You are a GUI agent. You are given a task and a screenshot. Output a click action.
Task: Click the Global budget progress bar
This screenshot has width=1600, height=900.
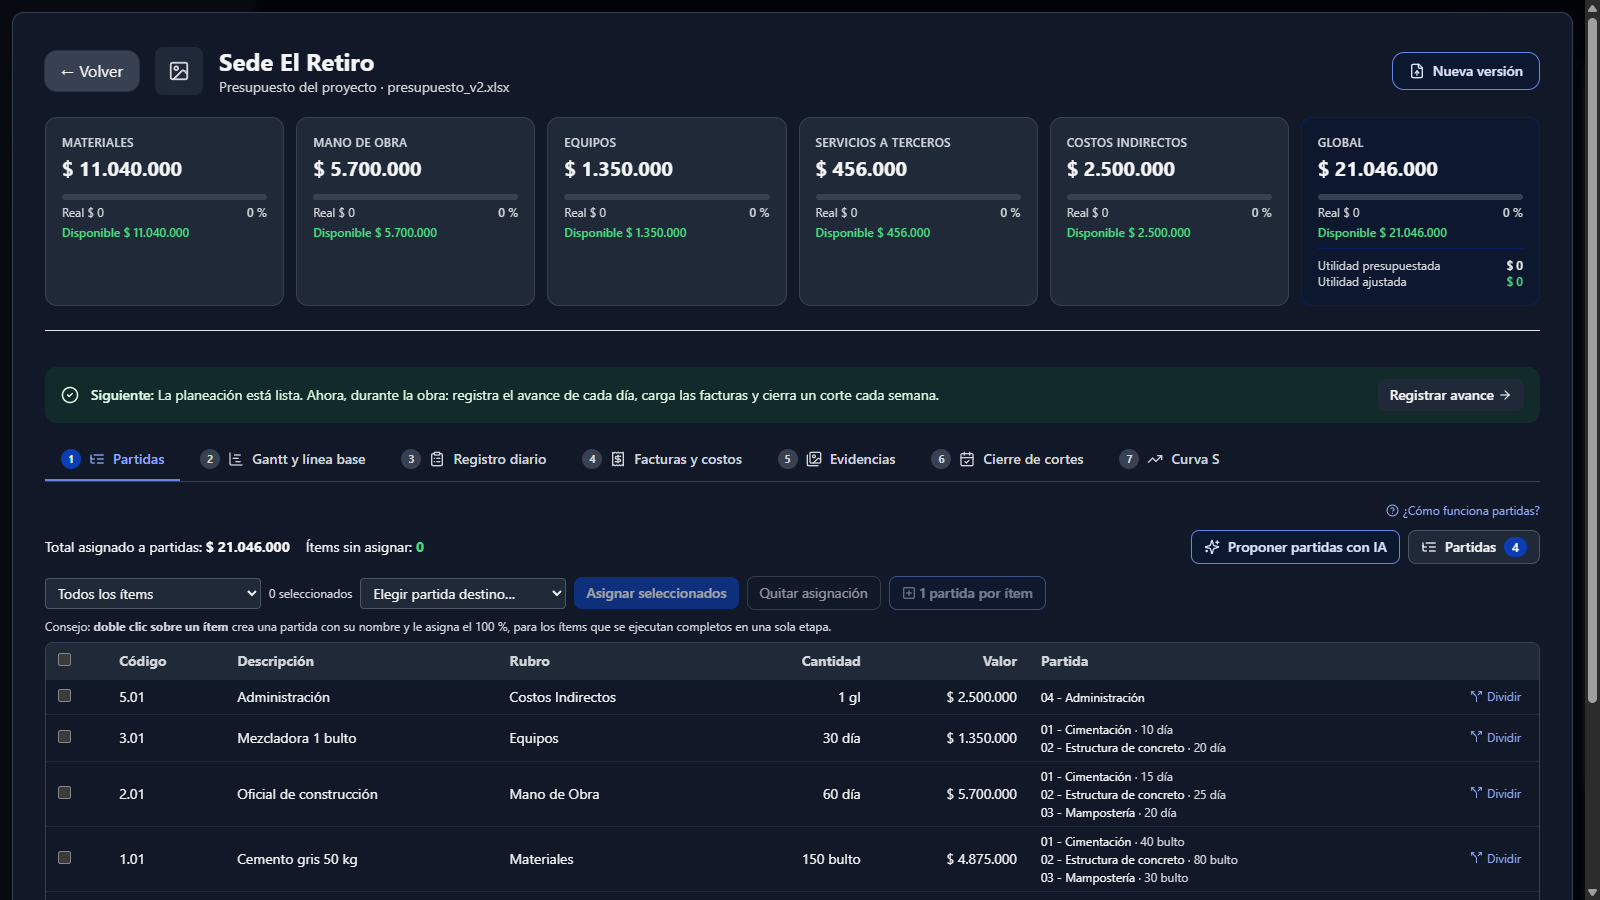[x=1420, y=197]
